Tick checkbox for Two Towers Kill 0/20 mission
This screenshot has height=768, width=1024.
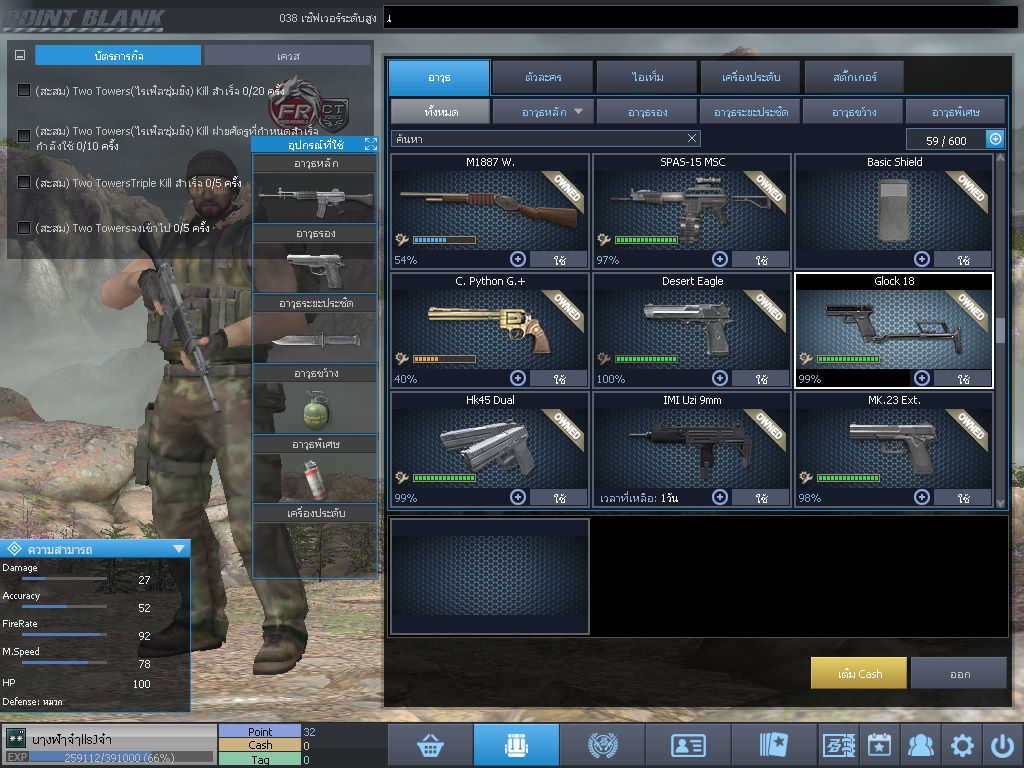coord(24,90)
